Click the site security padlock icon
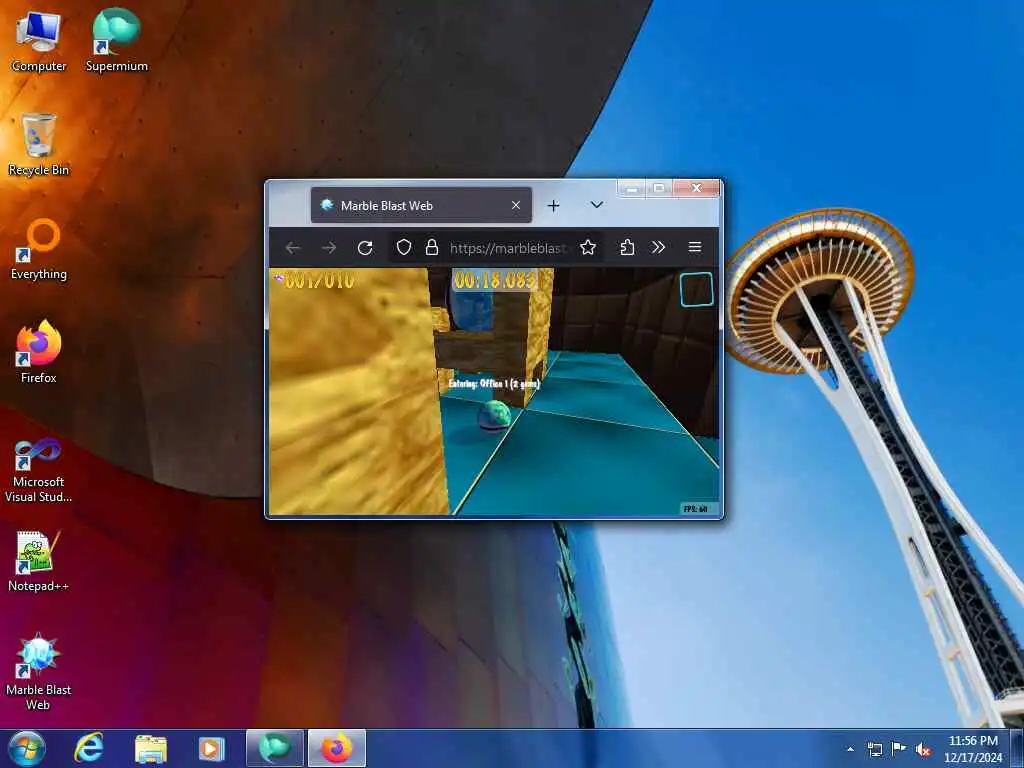Screen dimensions: 1024x768 [431, 248]
